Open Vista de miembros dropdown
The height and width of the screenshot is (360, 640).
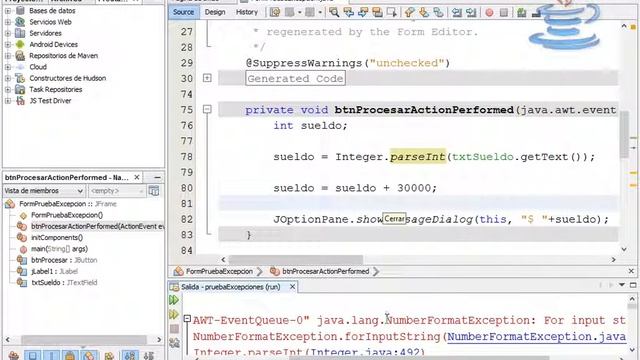click(x=44, y=191)
